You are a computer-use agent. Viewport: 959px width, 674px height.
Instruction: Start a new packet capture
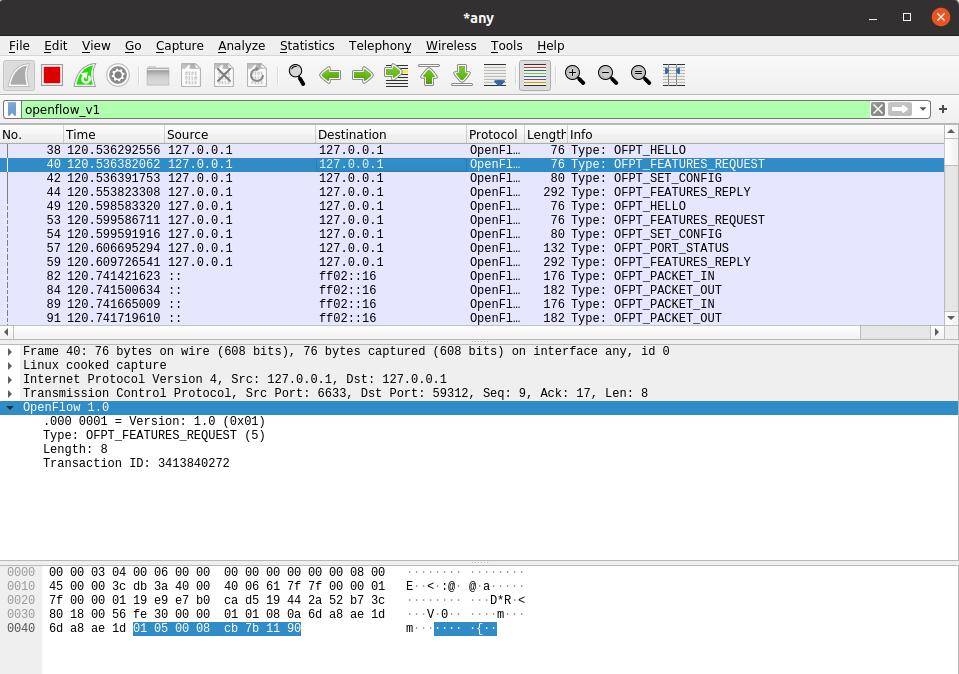tap(18, 75)
